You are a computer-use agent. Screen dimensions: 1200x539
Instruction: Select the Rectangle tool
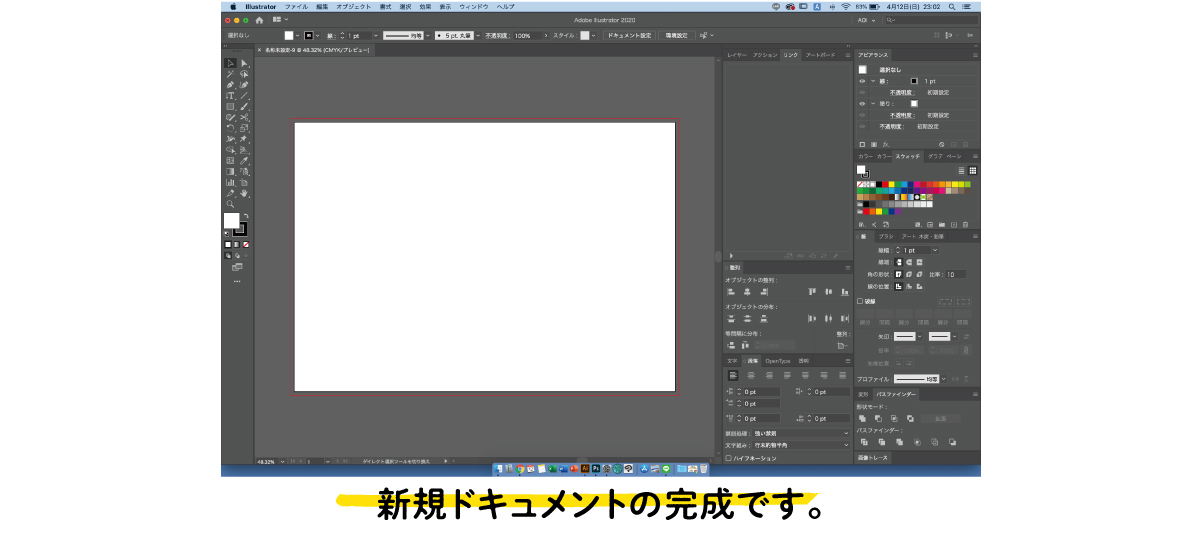click(230, 106)
